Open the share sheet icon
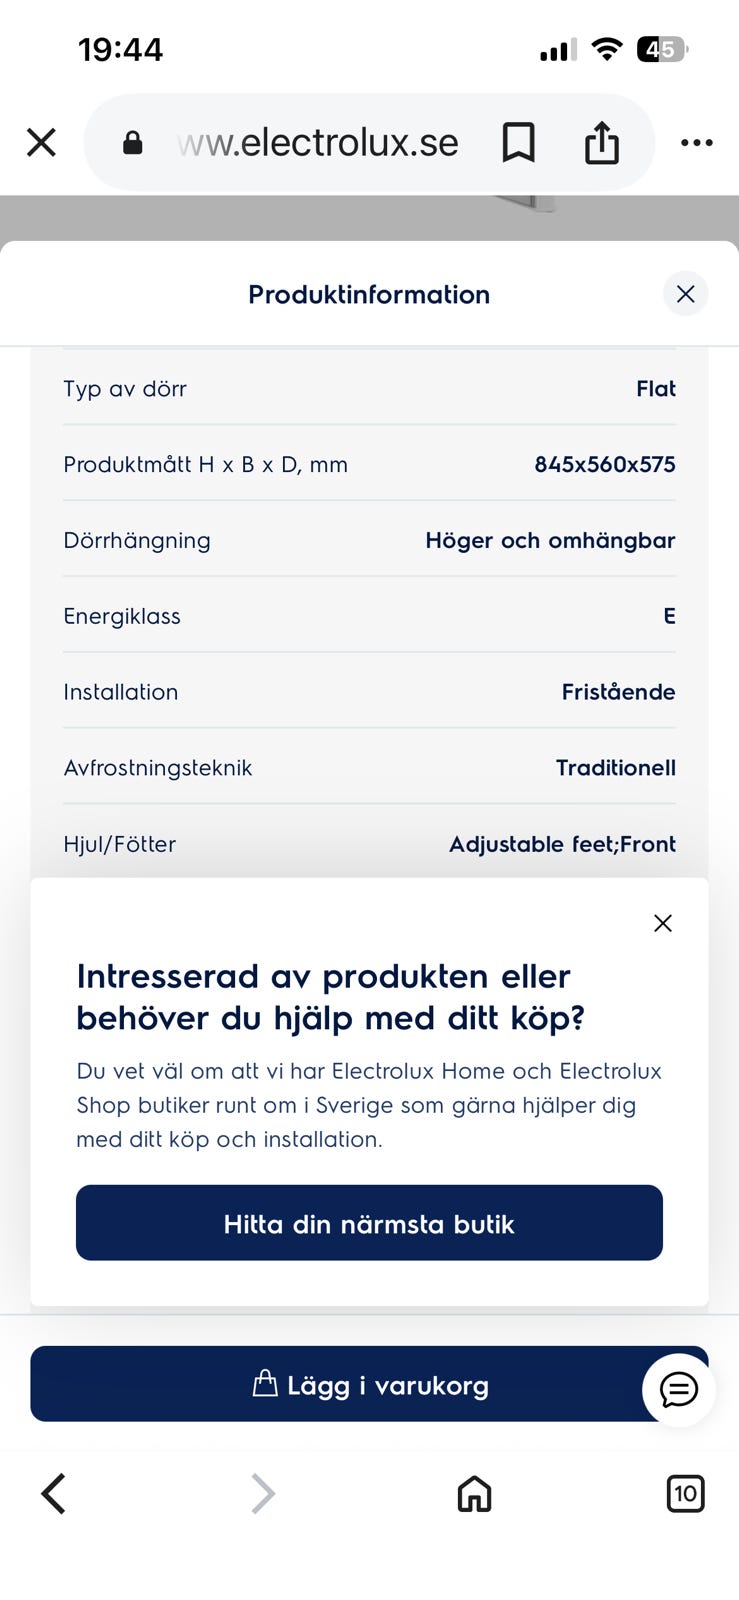 point(601,143)
